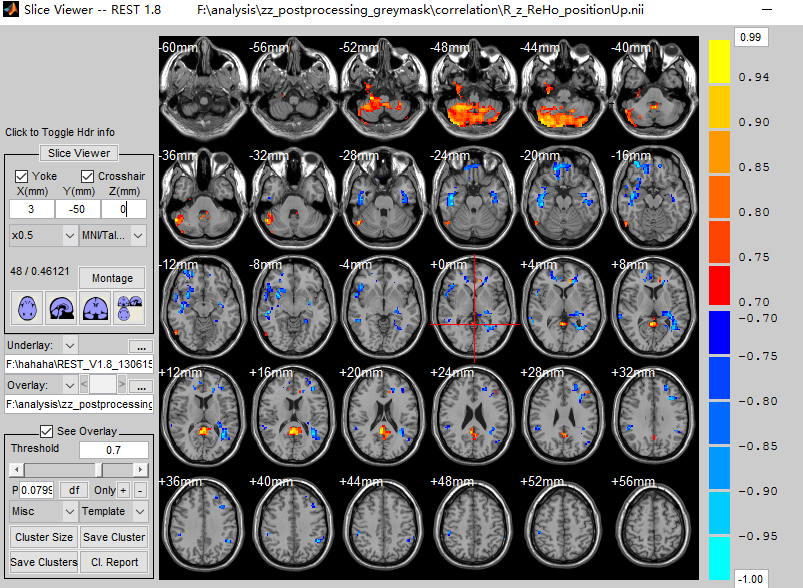Select the -60mm brain slice
This screenshot has height=588, width=803.
point(203,91)
